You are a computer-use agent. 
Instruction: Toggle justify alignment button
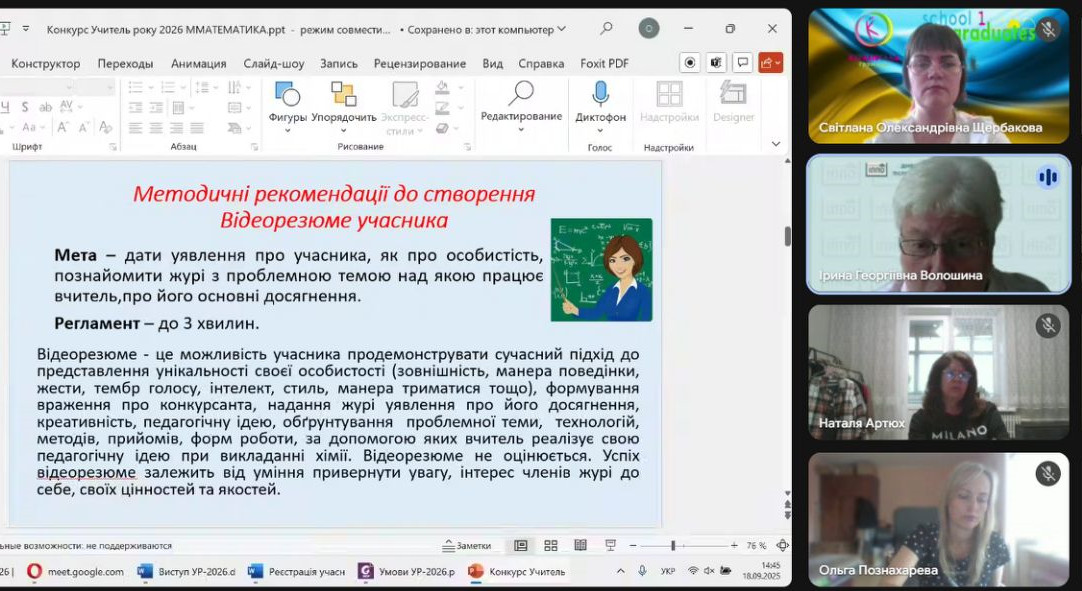pos(197,128)
